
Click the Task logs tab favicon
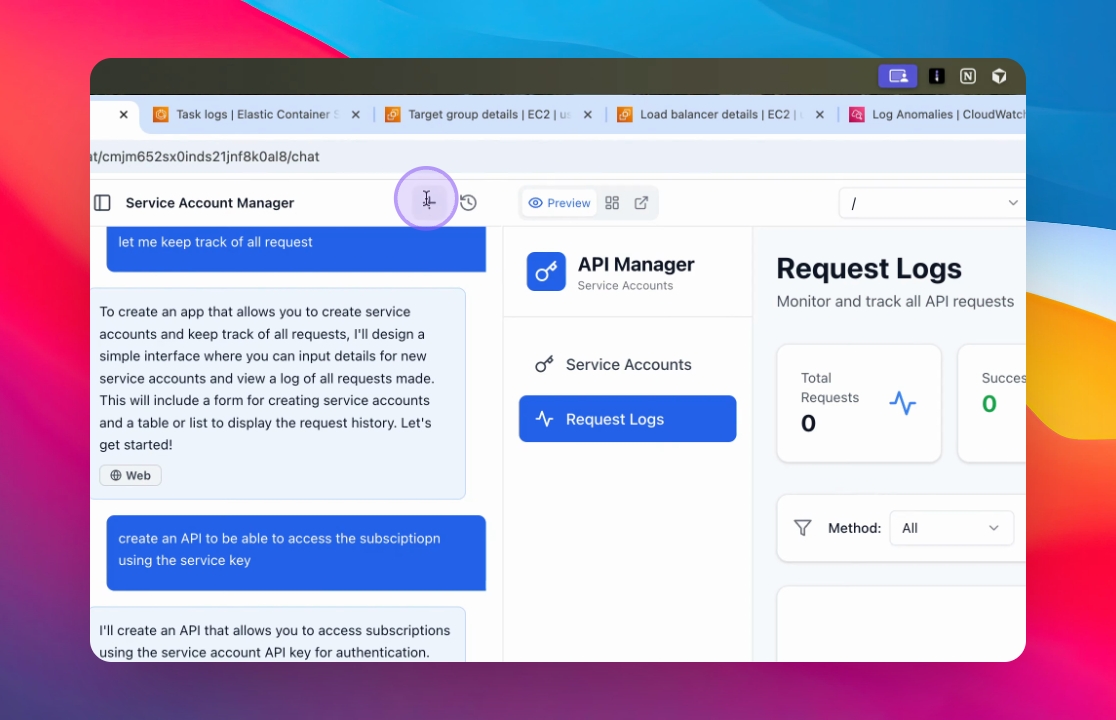pos(161,115)
